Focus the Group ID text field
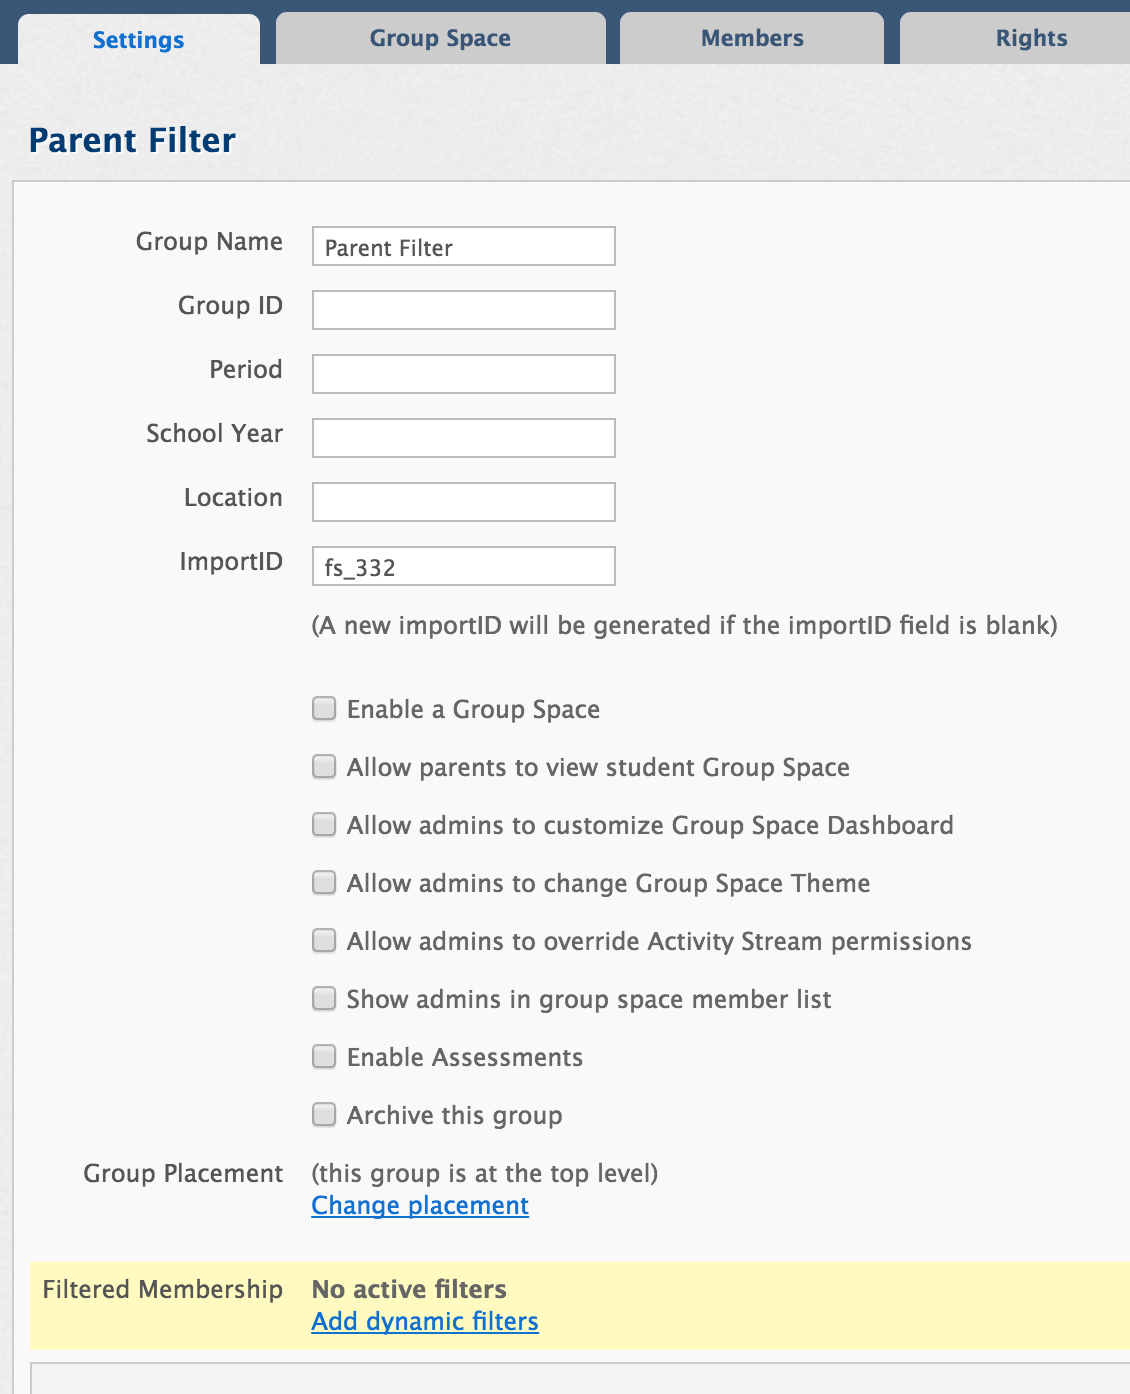 [464, 310]
